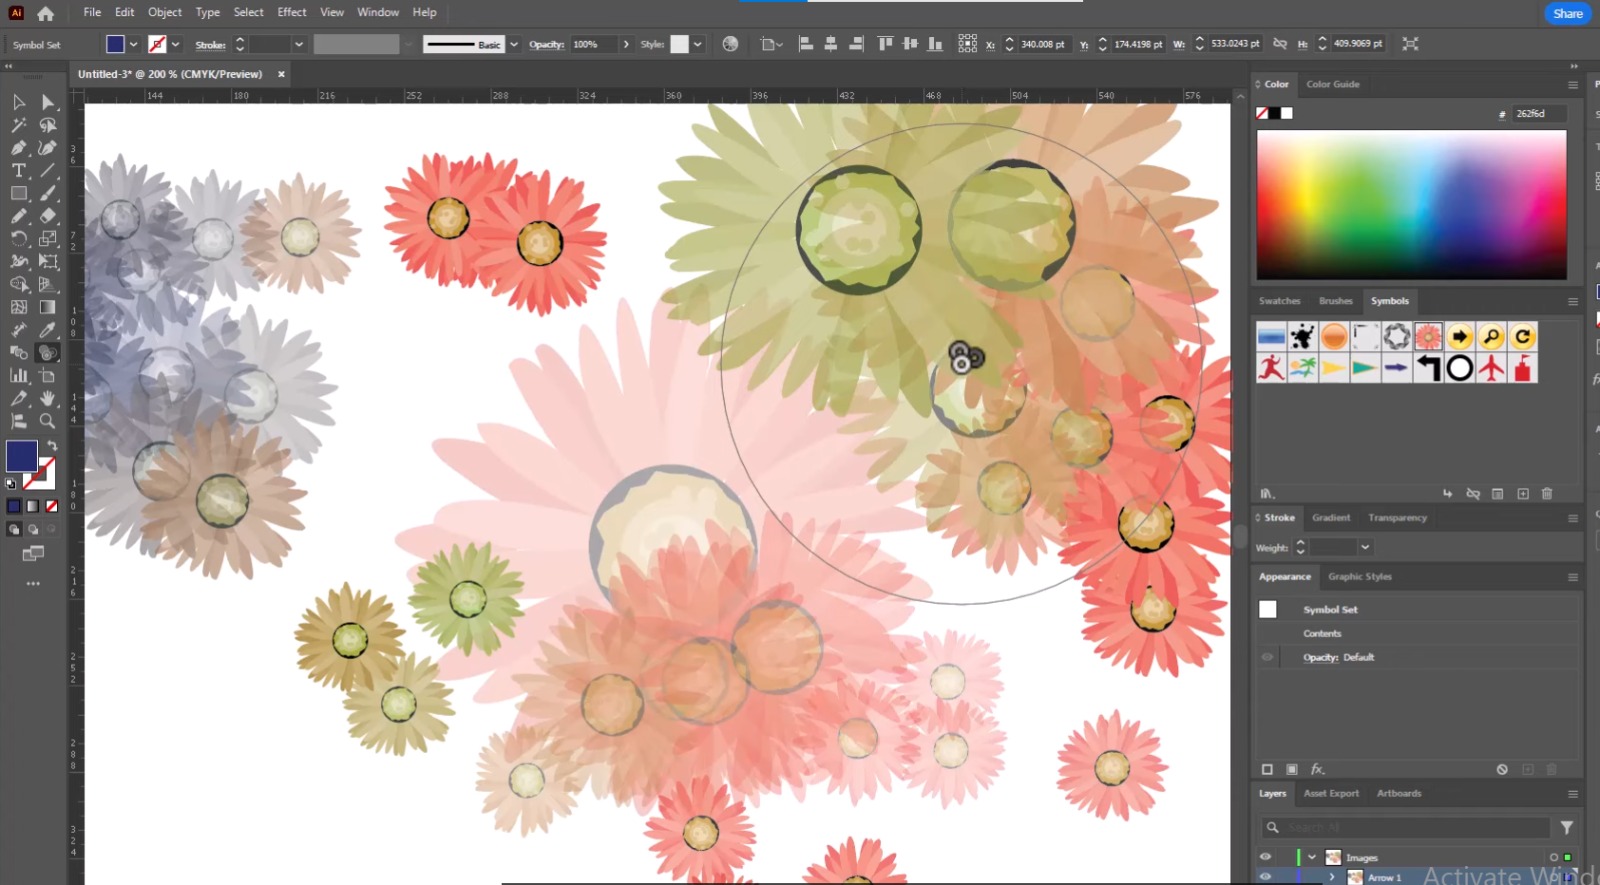1600x885 pixels.
Task: Open the graphic Style dropdown
Action: [697, 44]
